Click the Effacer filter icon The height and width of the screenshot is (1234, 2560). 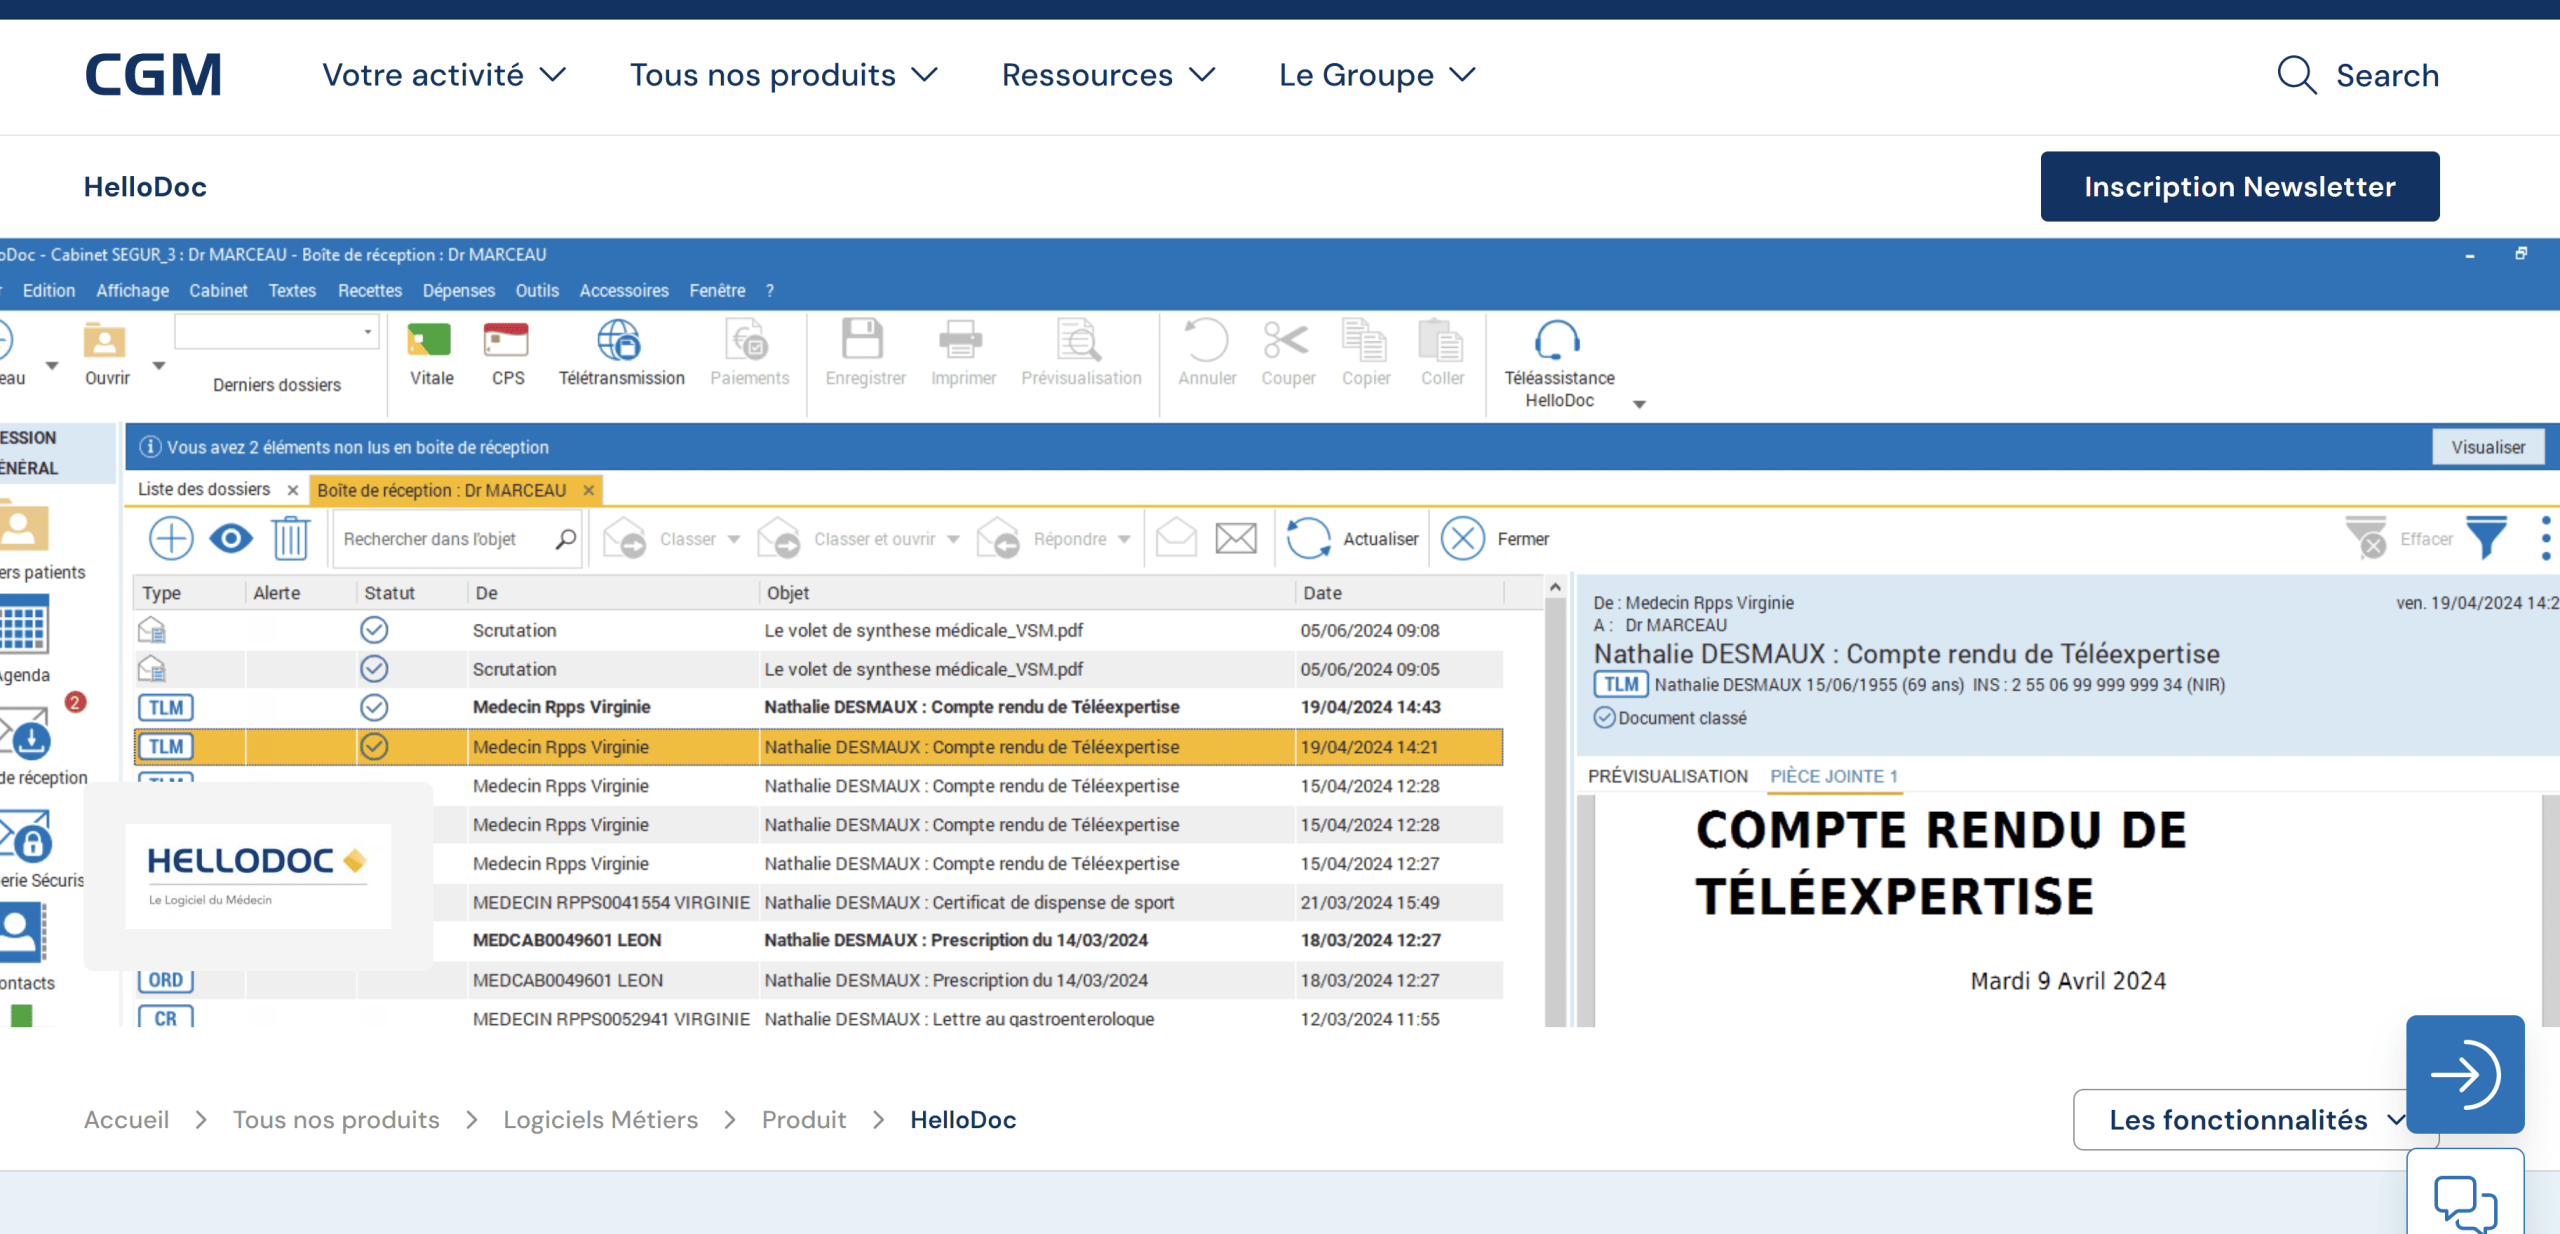[x=2366, y=537]
